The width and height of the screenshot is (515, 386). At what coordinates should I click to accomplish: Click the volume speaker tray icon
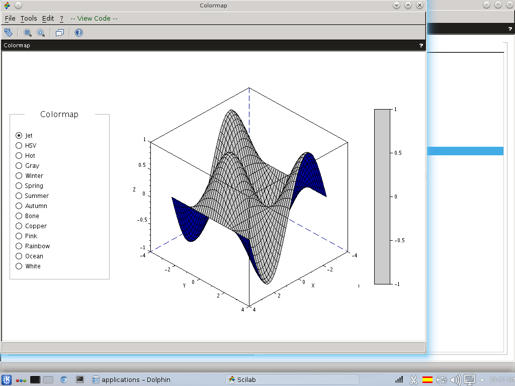455,380
